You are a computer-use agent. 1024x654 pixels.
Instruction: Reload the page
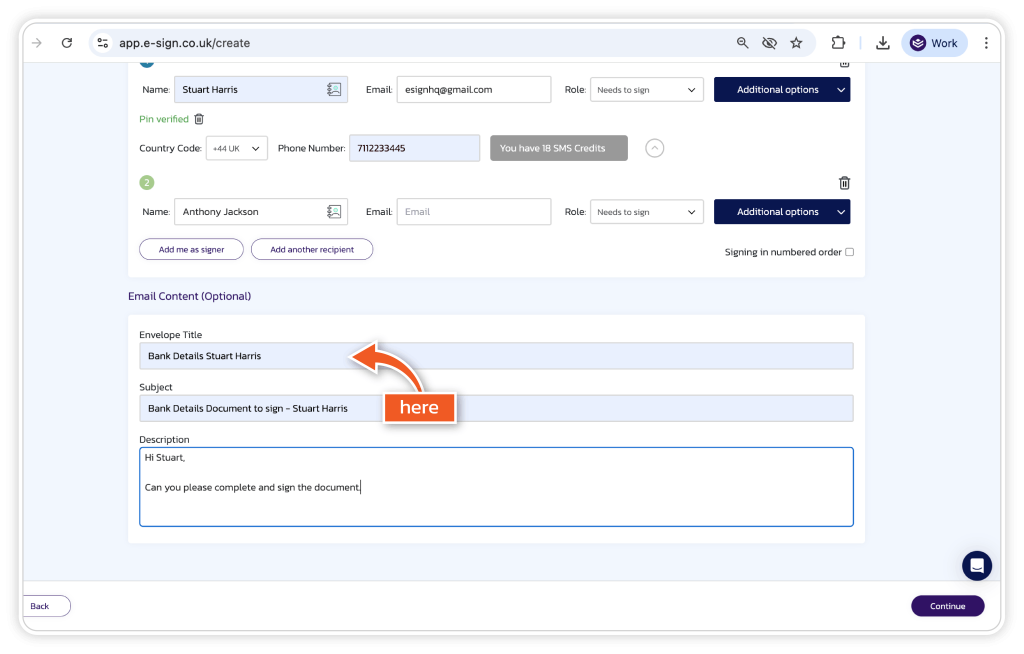[x=67, y=43]
